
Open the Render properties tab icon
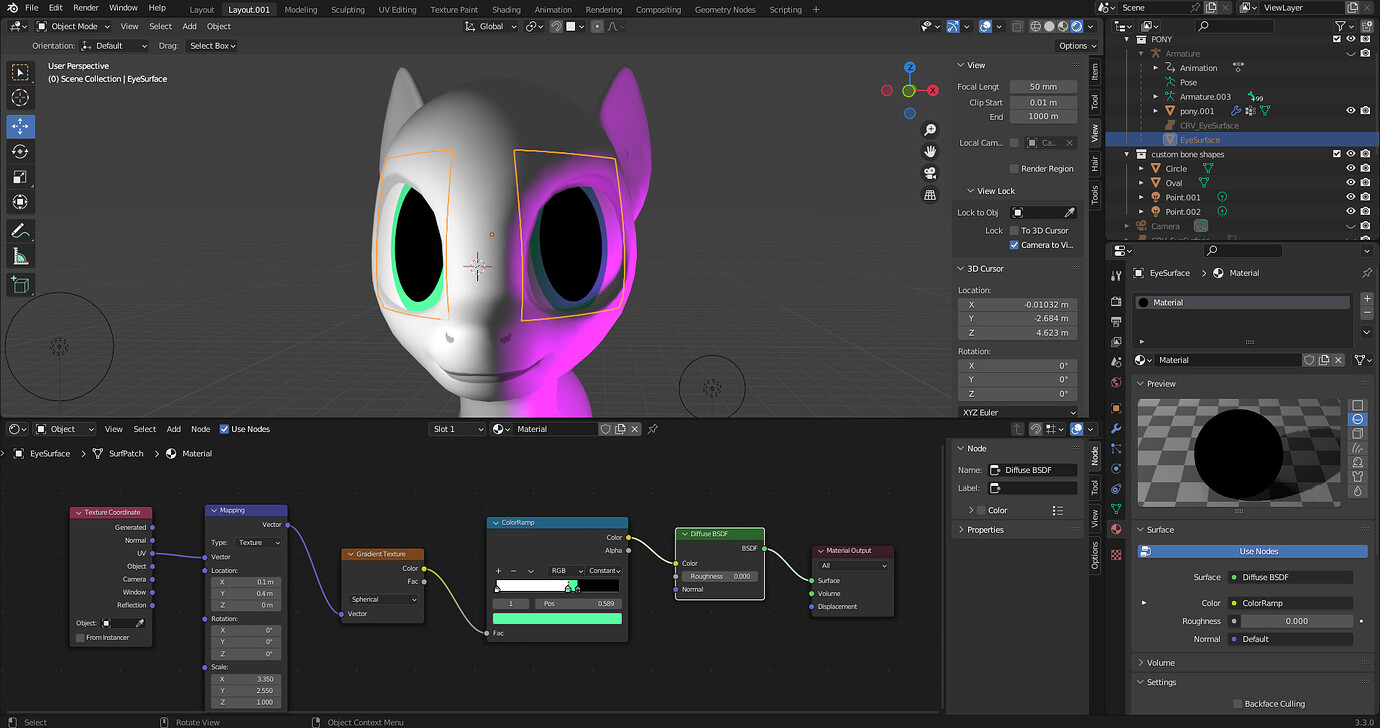pyautogui.click(x=1117, y=302)
